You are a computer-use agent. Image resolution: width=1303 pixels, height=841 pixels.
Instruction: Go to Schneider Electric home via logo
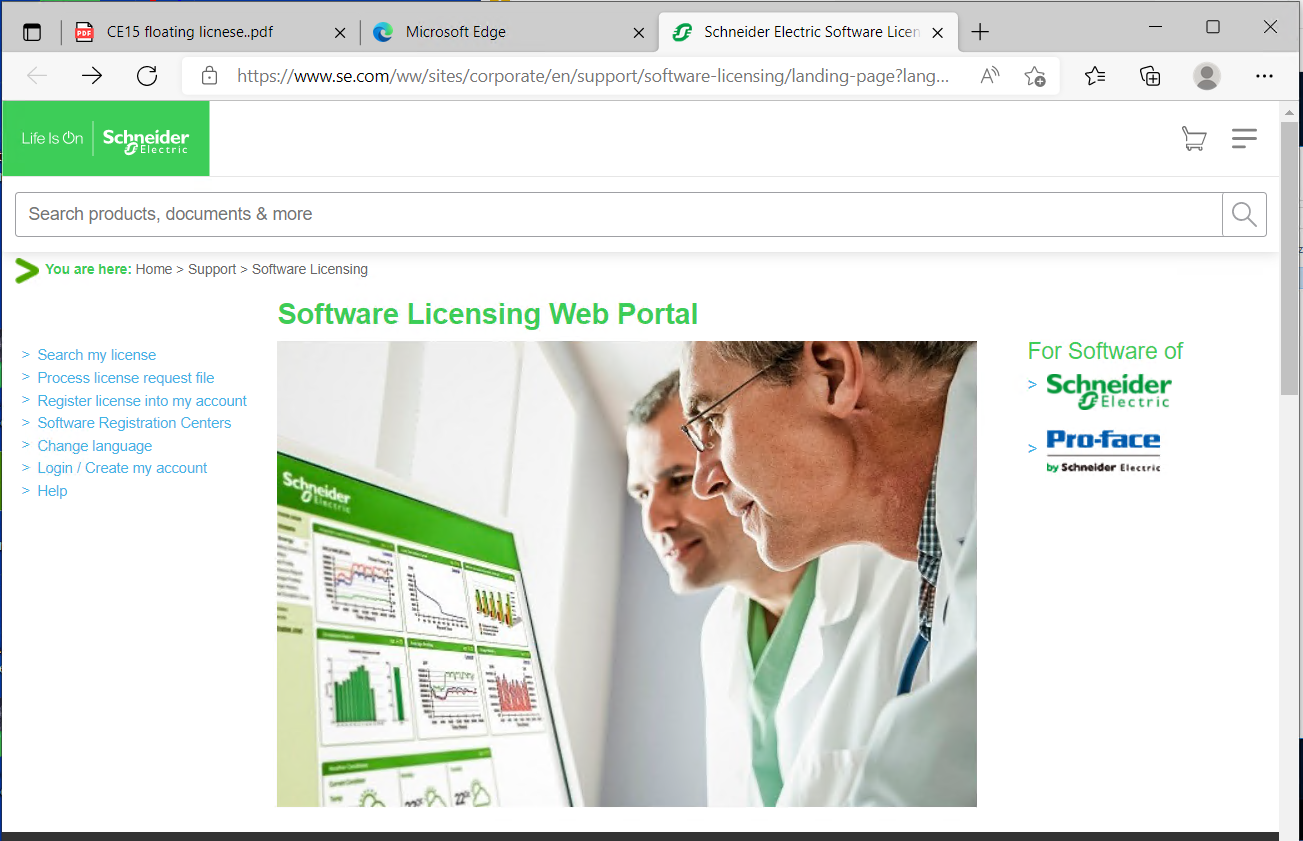[x=106, y=138]
